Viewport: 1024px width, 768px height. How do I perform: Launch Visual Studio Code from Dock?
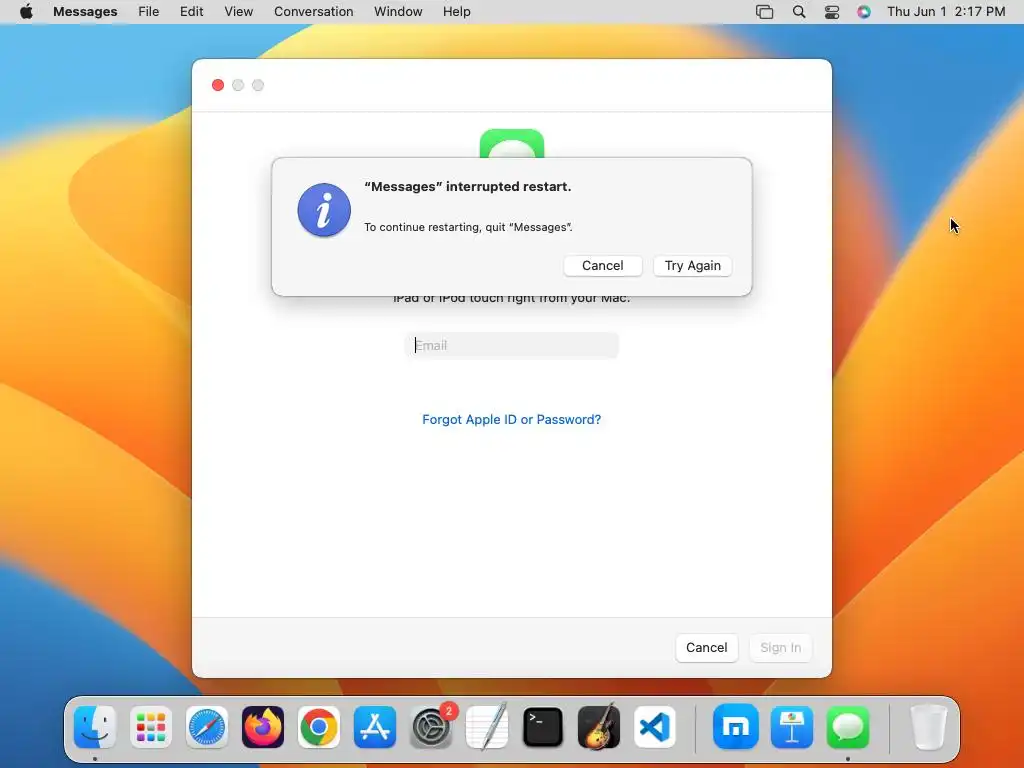click(x=655, y=727)
